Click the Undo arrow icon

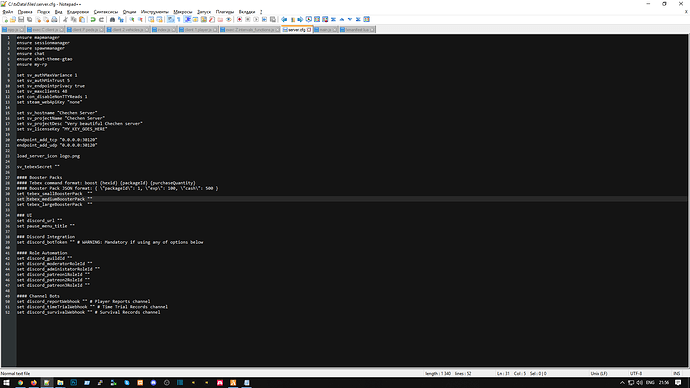click(x=93, y=19)
